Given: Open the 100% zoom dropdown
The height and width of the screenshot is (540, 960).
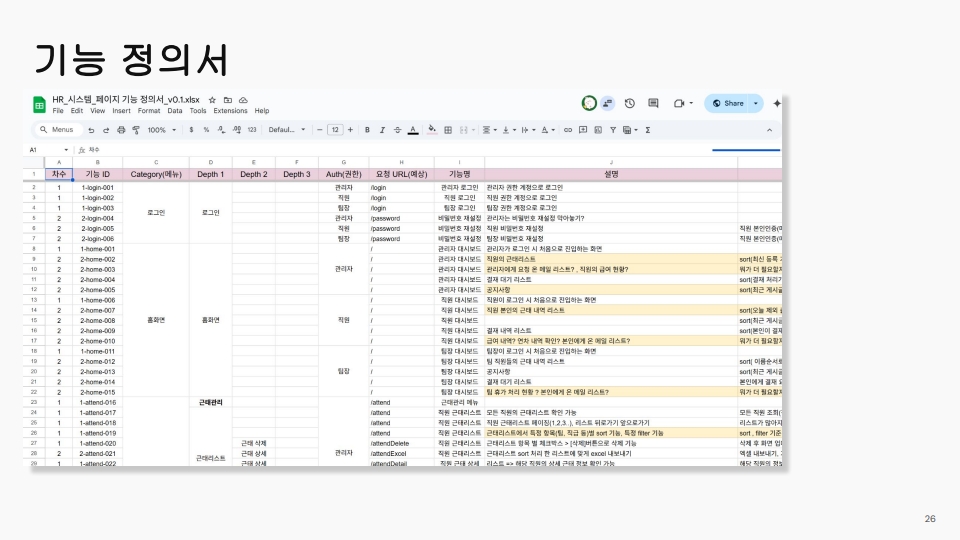Looking at the screenshot, I should 159,130.
